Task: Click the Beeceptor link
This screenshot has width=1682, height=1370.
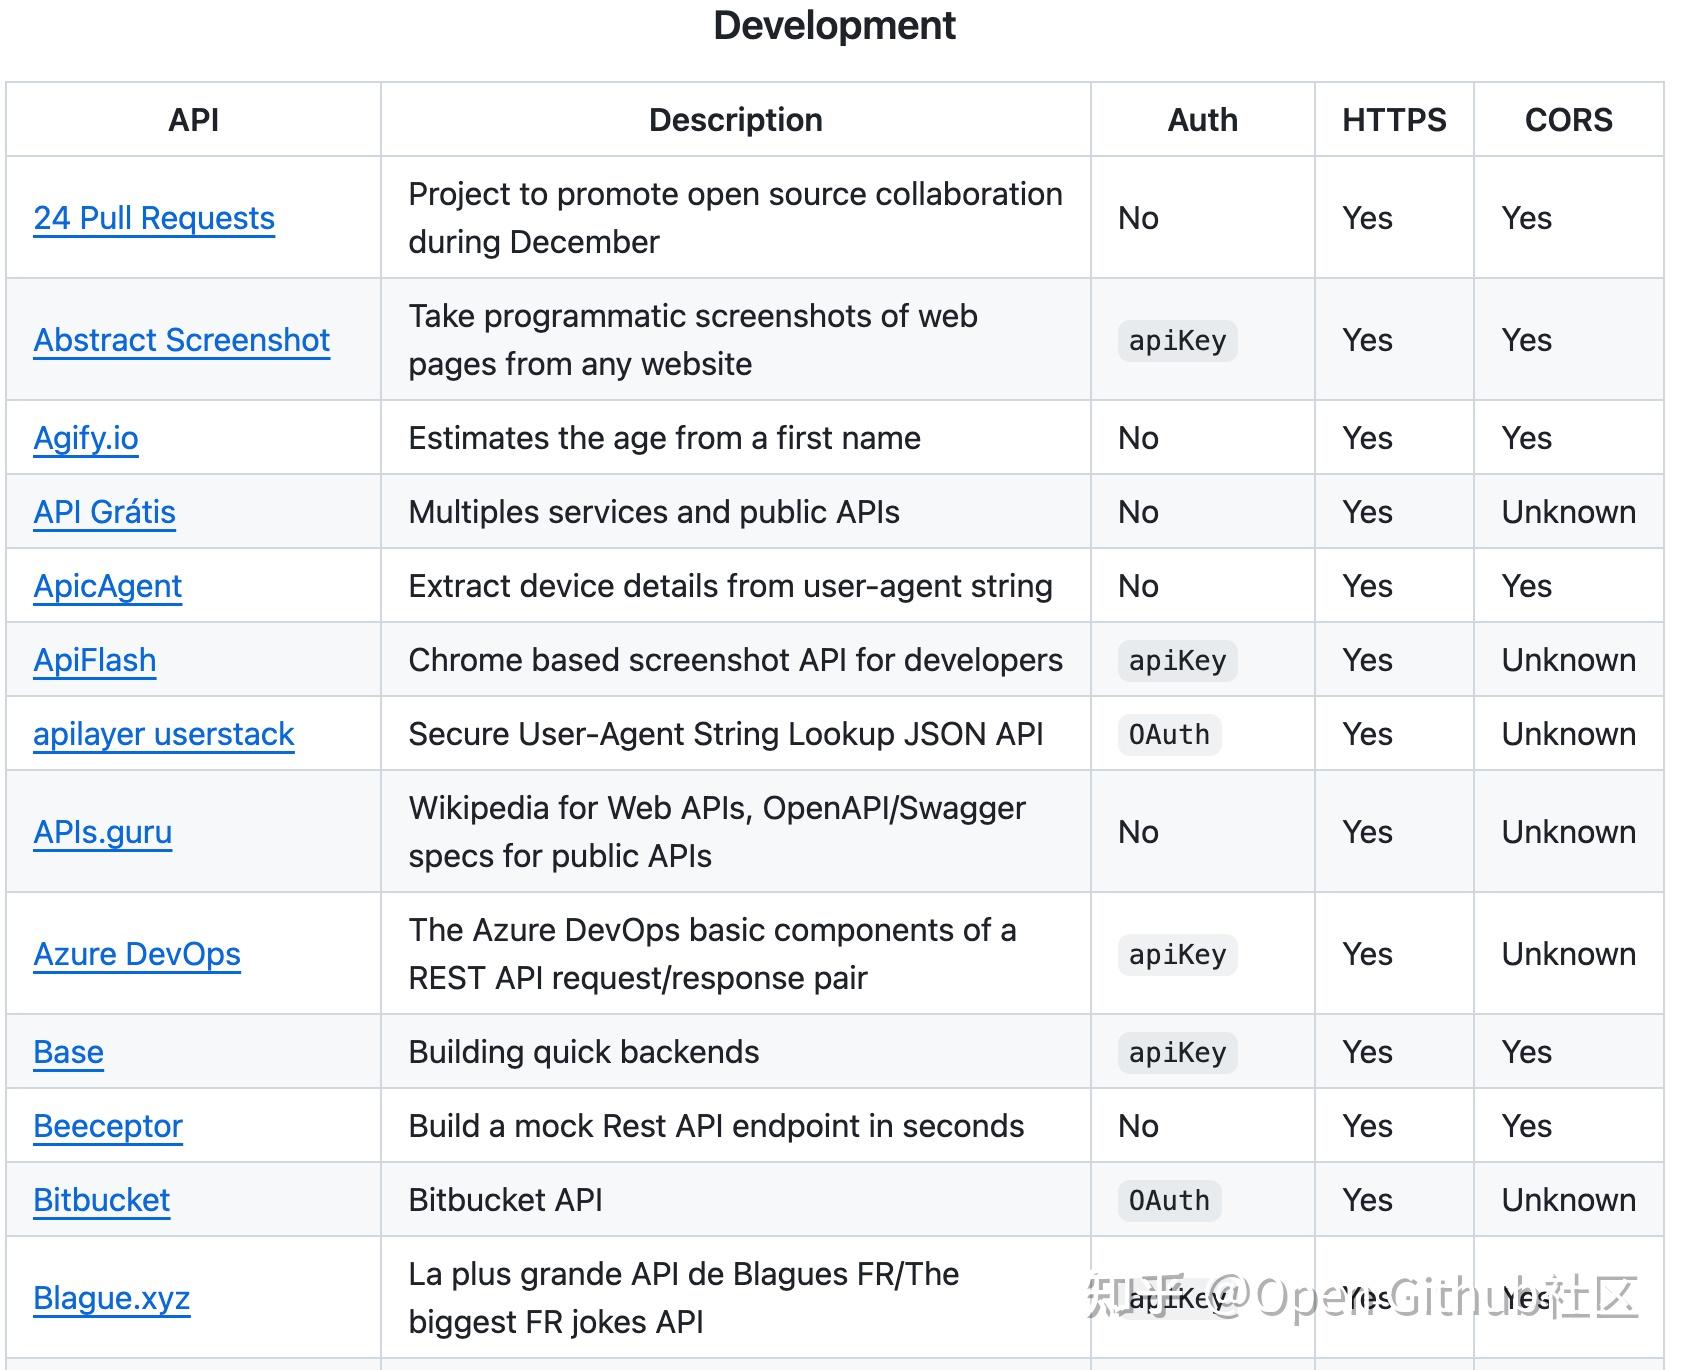Action: pos(108,1126)
